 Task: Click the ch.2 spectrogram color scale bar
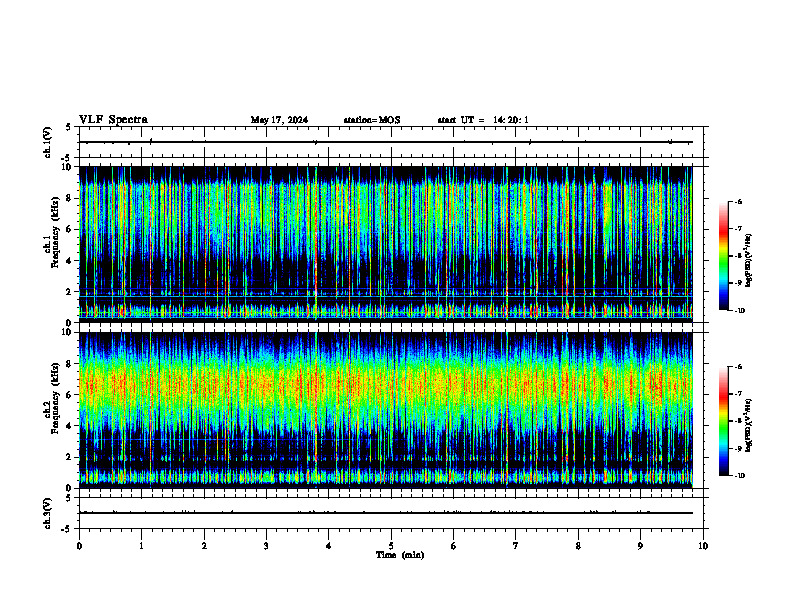pos(723,421)
